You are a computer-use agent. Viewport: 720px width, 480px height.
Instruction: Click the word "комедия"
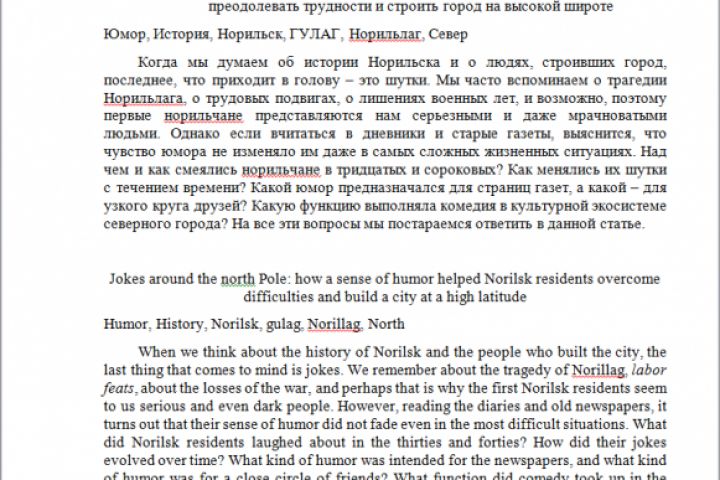(468, 206)
